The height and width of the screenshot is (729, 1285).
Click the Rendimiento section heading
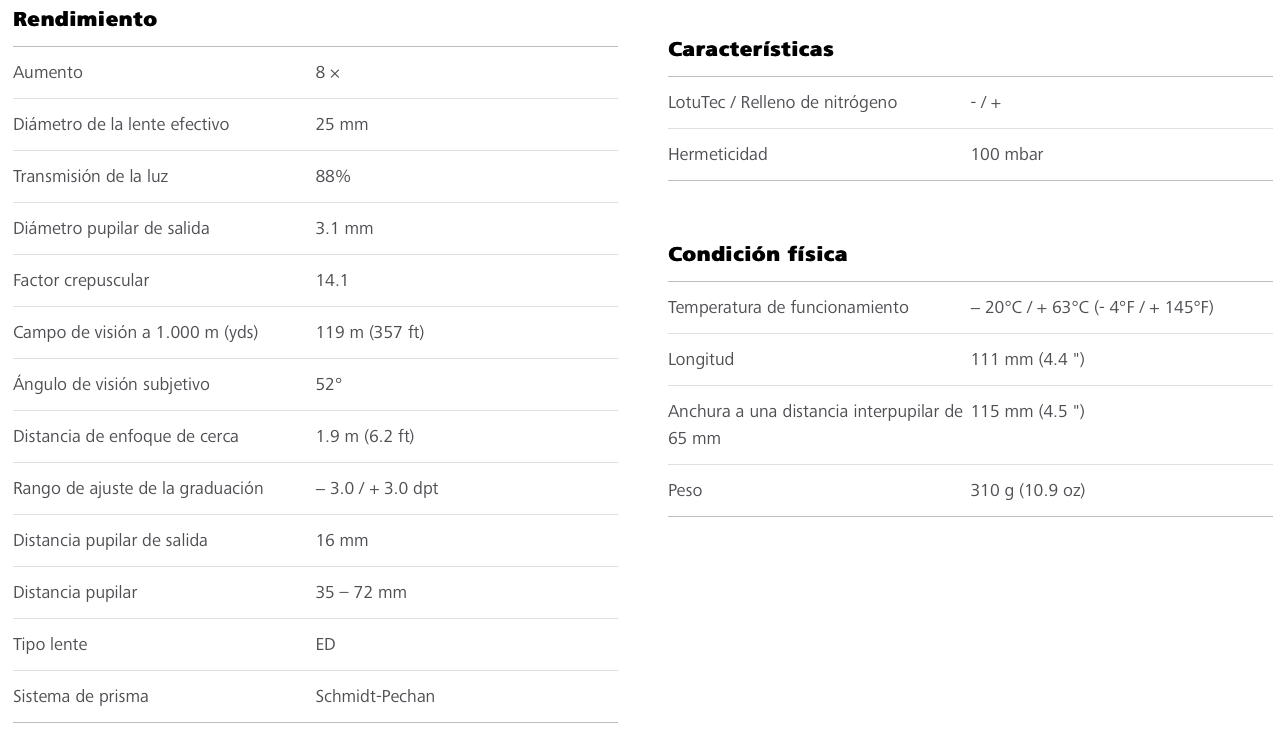click(x=85, y=19)
